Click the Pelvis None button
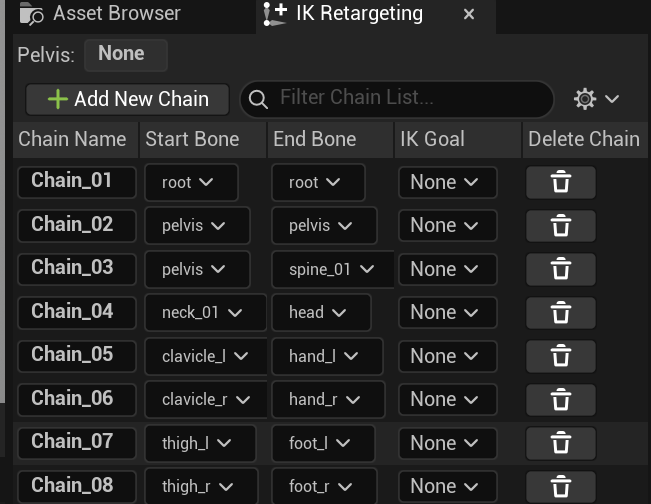The image size is (651, 504). [x=126, y=55]
